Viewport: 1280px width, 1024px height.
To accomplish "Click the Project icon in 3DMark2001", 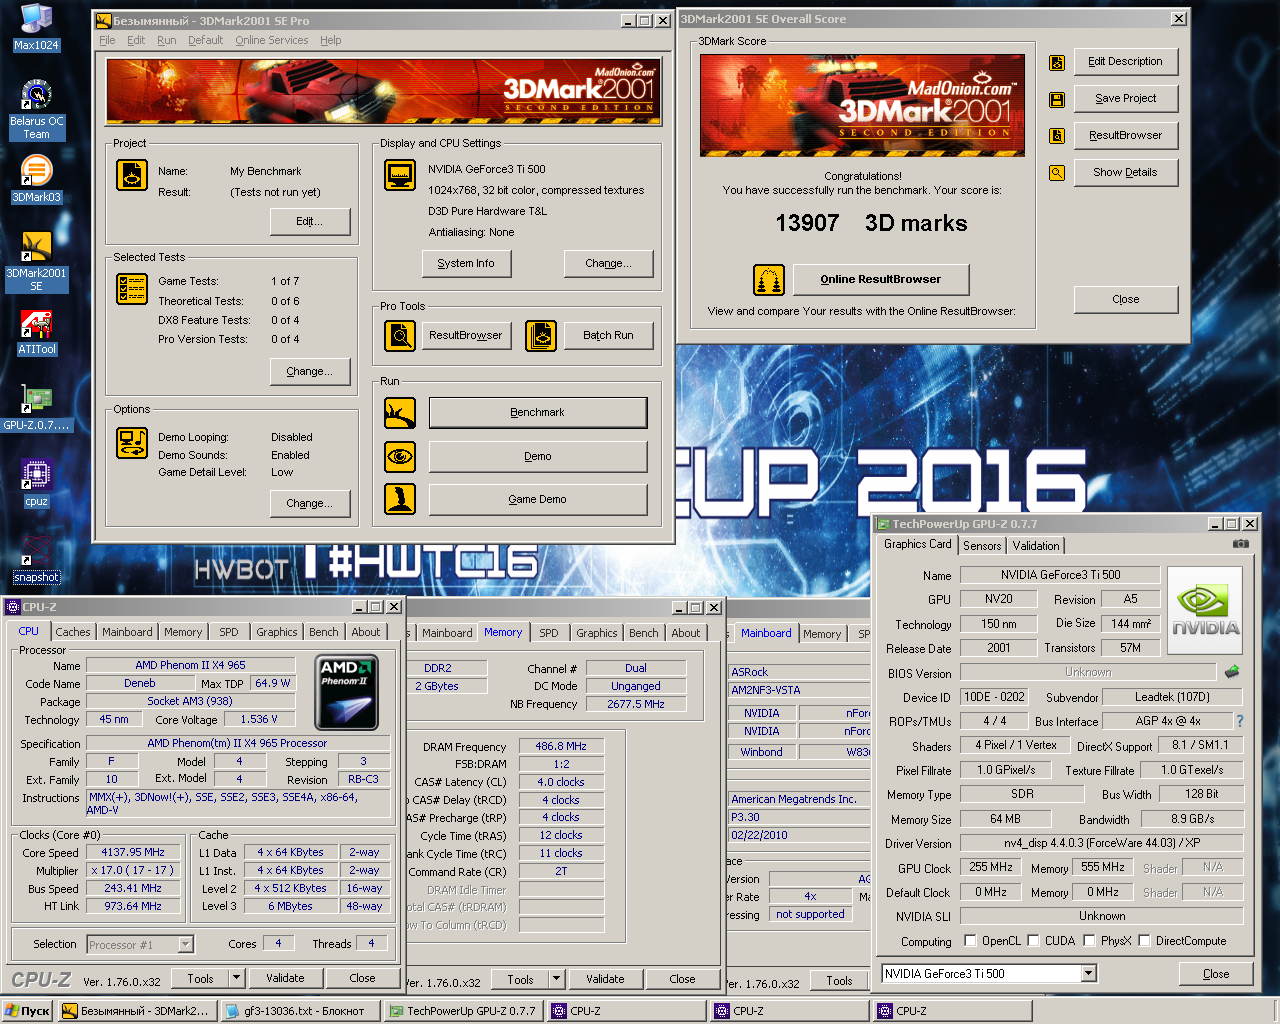I will pos(132,175).
